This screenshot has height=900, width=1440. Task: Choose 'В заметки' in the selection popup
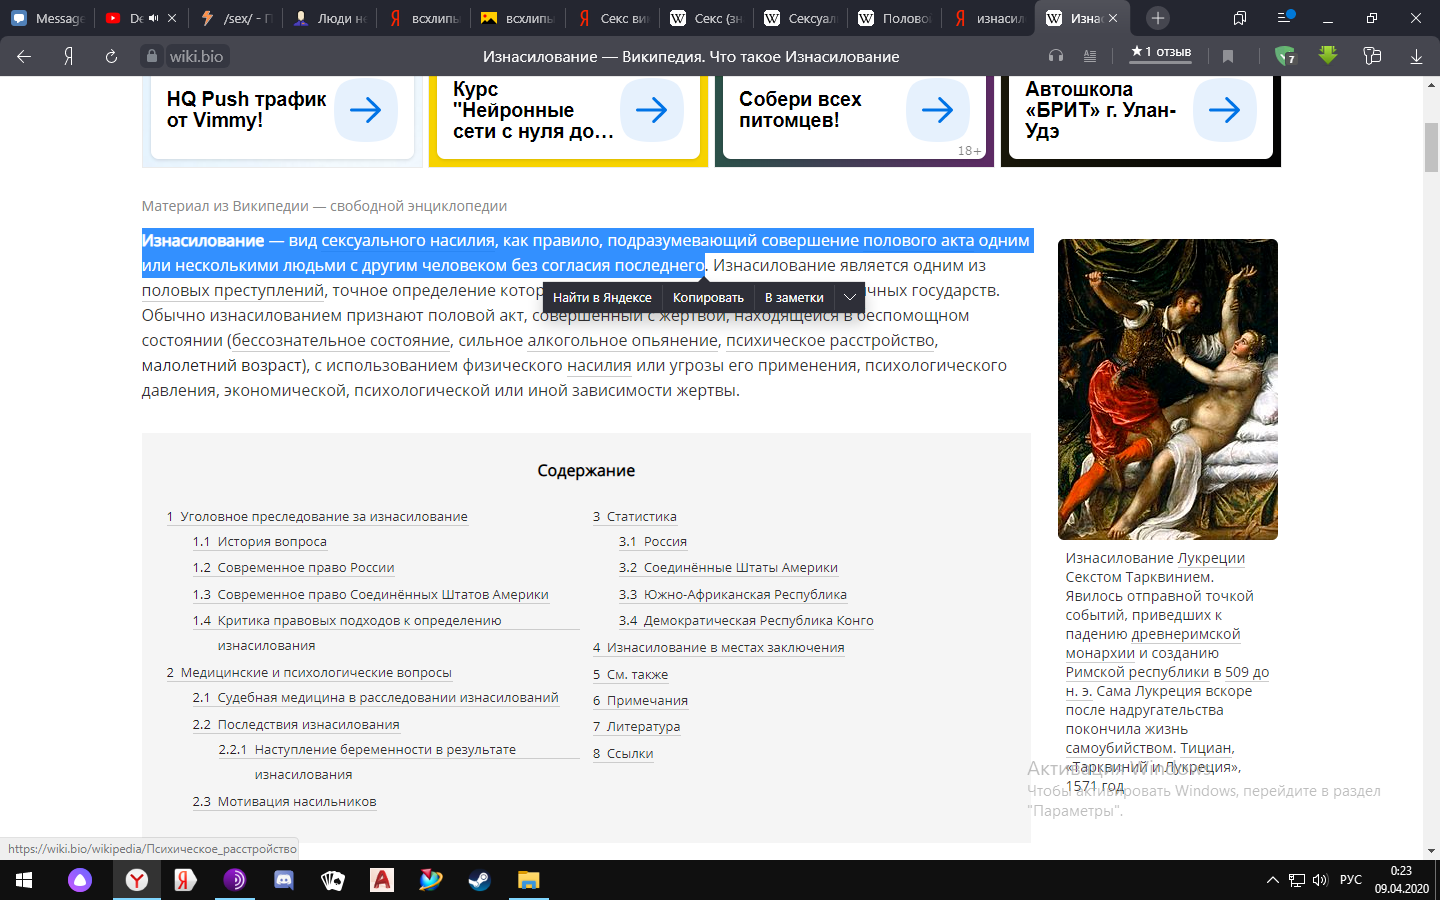tap(794, 297)
